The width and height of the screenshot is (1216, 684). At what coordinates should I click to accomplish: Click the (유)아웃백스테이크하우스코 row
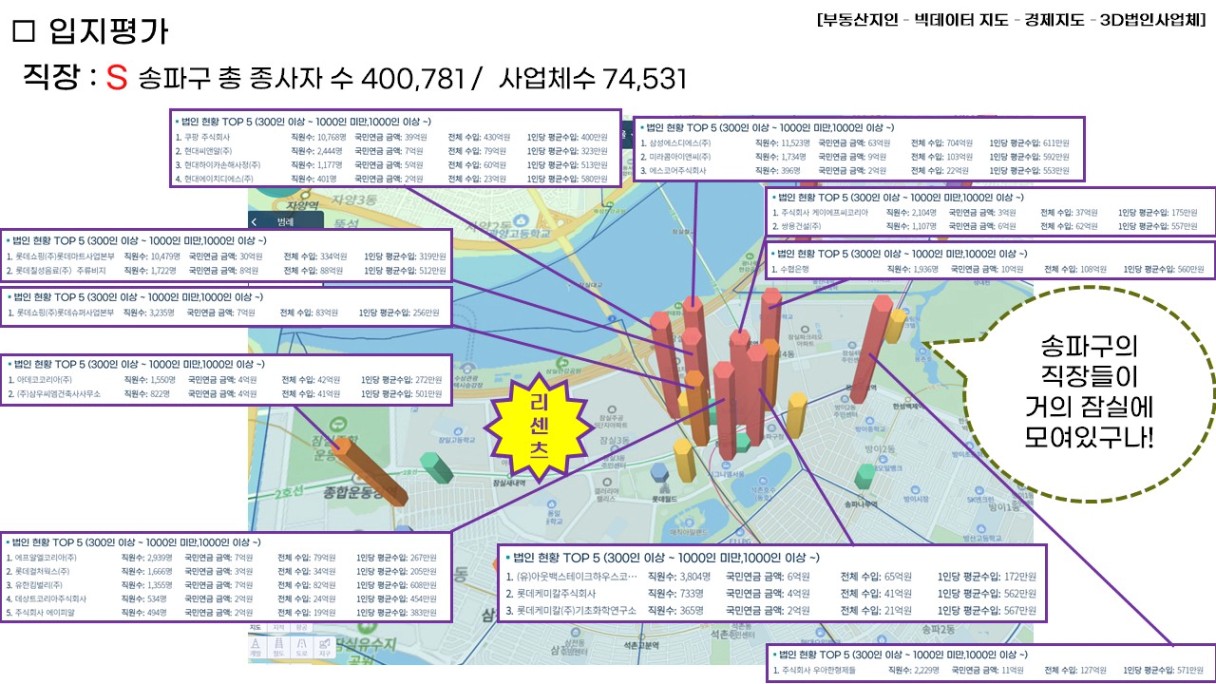click(771, 577)
